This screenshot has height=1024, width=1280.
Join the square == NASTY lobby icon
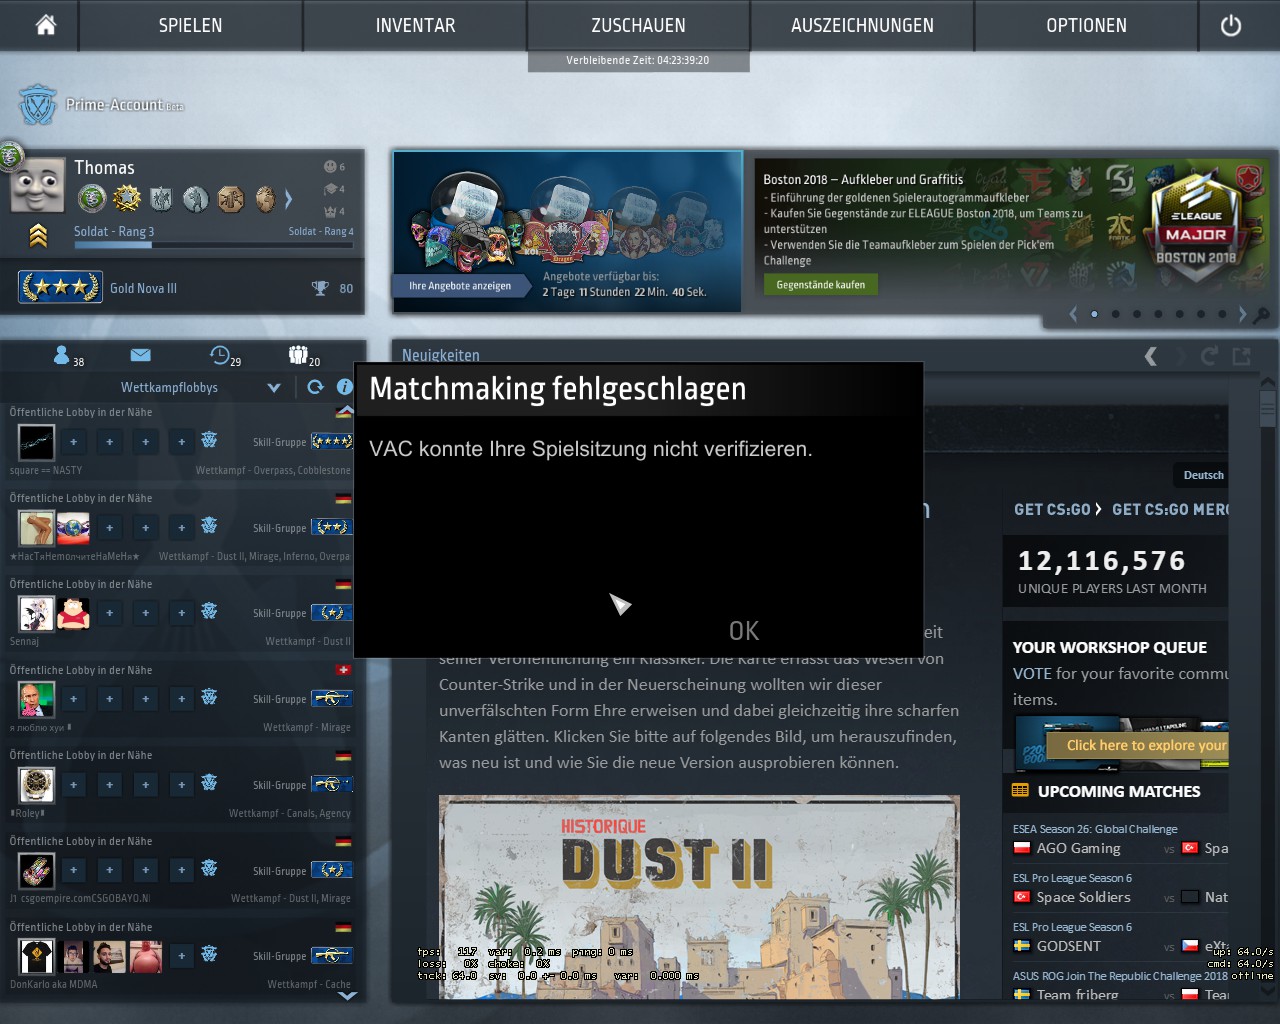[209, 440]
